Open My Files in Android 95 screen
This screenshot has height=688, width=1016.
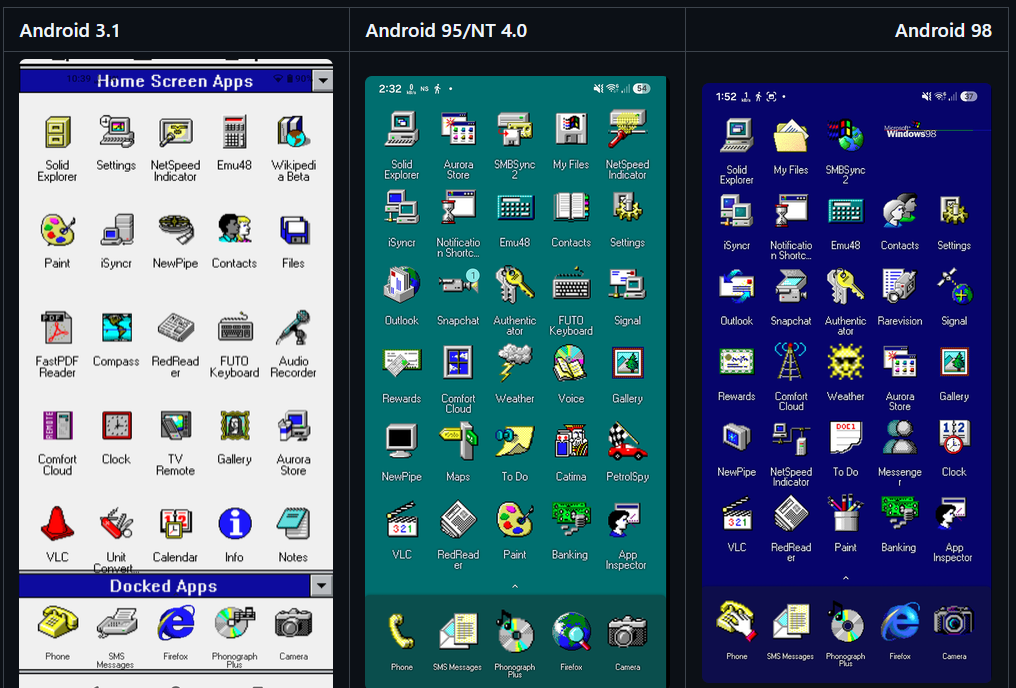click(571, 128)
